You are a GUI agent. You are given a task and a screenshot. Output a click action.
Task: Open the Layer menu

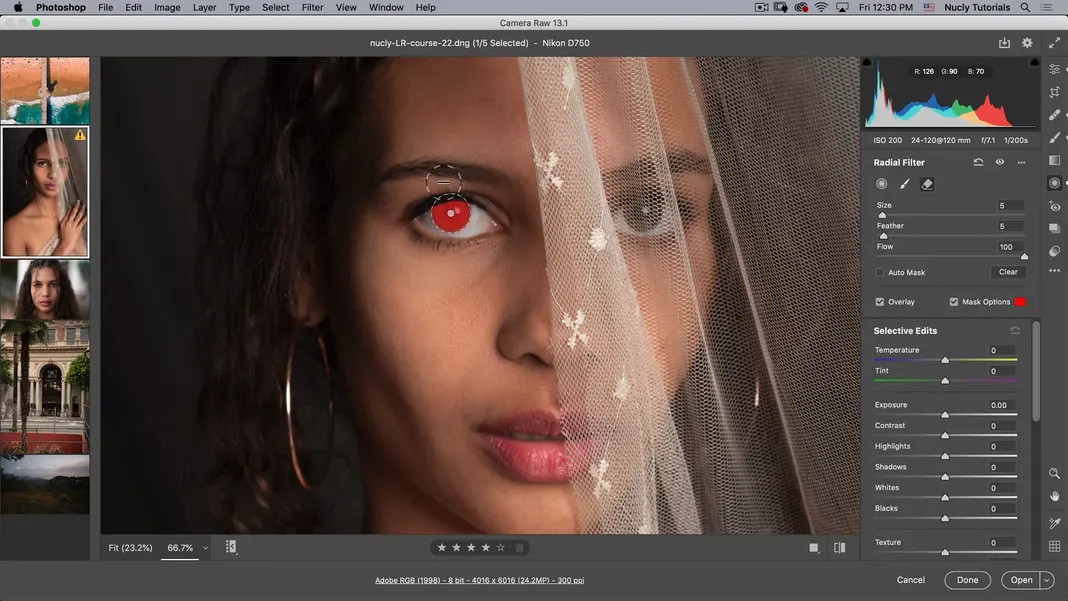[204, 7]
